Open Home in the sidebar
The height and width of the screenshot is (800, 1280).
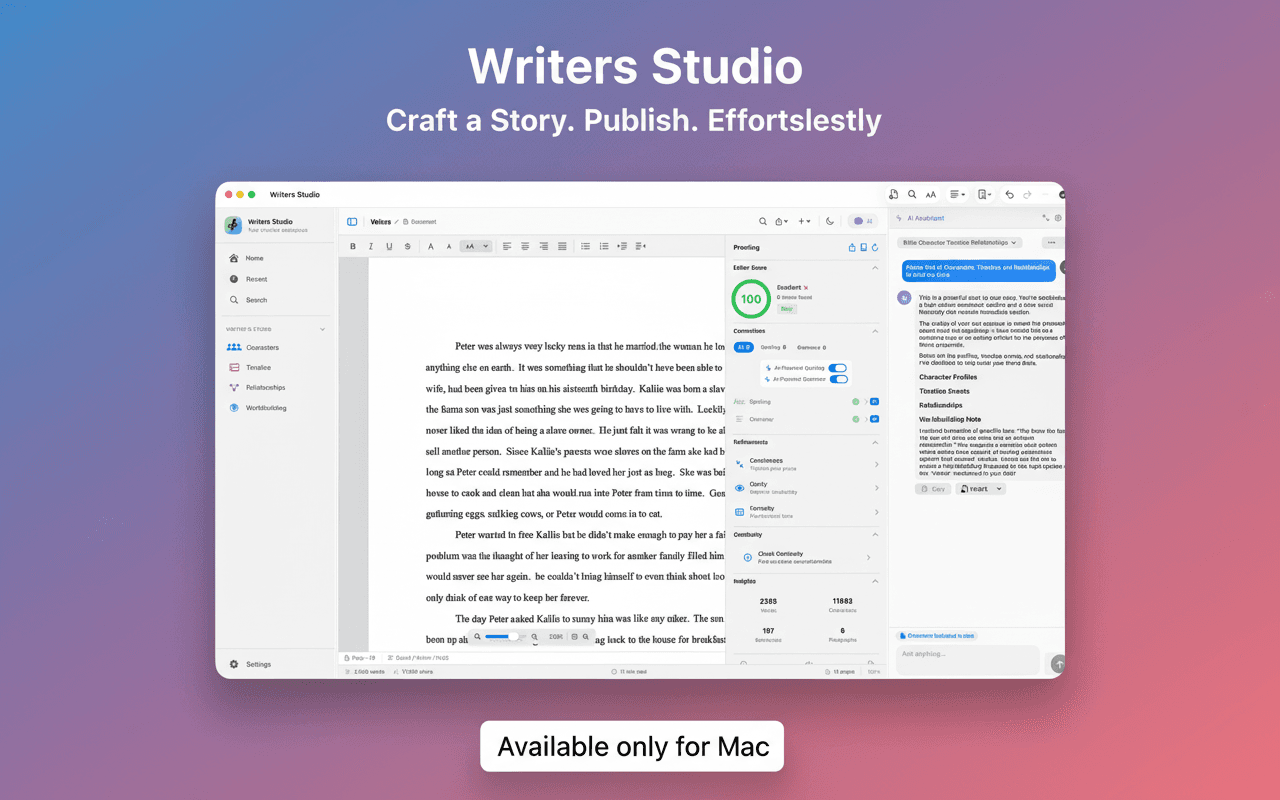click(x=254, y=258)
